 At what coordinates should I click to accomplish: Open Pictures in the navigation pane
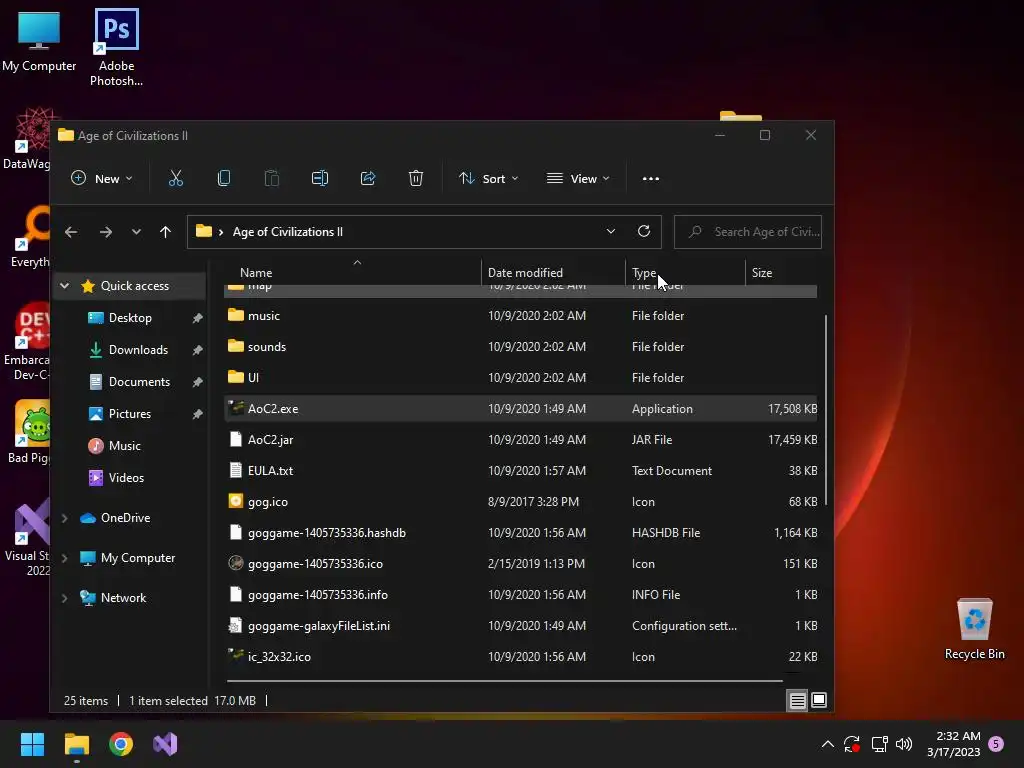(x=129, y=414)
